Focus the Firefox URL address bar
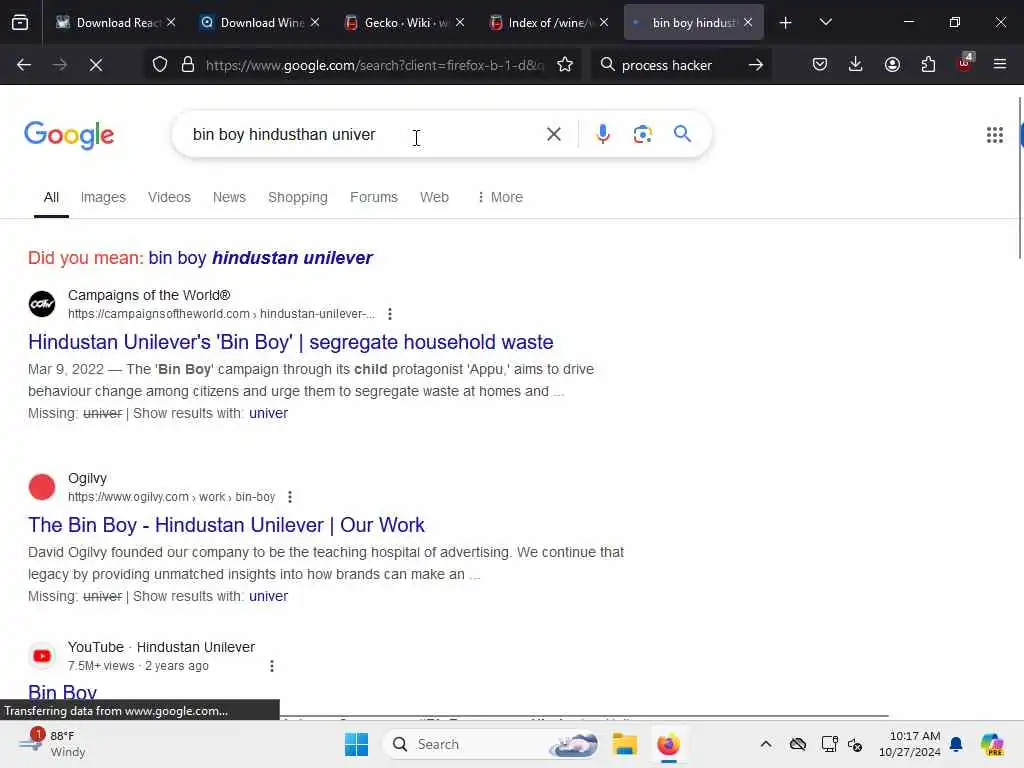 [374, 65]
